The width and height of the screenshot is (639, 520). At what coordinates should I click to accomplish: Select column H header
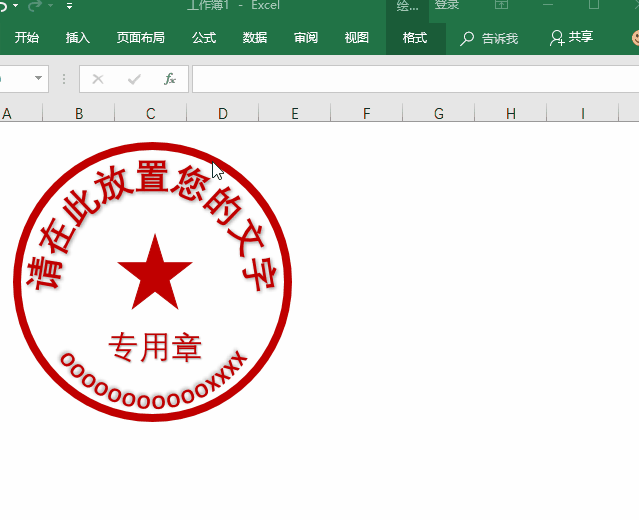pos(511,113)
